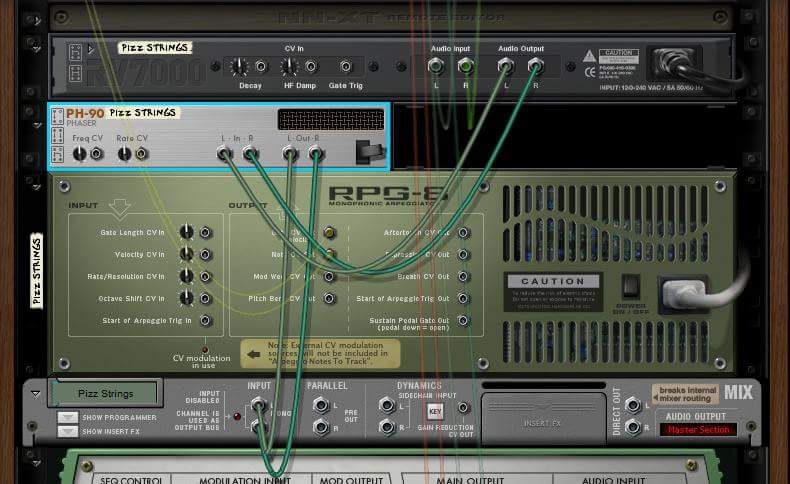Adjust the RPG-8 Octave Shift CV trim knob
This screenshot has height=484, width=790.
pos(186,298)
